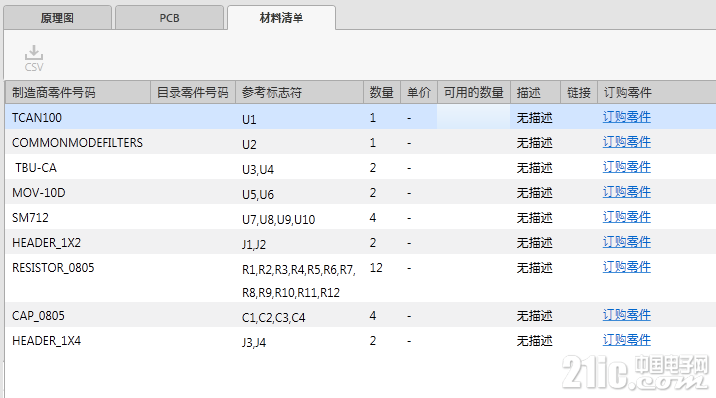Follow 订购零件 link for HEADER_1X4
The width and height of the screenshot is (716, 398).
pyautogui.click(x=626, y=341)
